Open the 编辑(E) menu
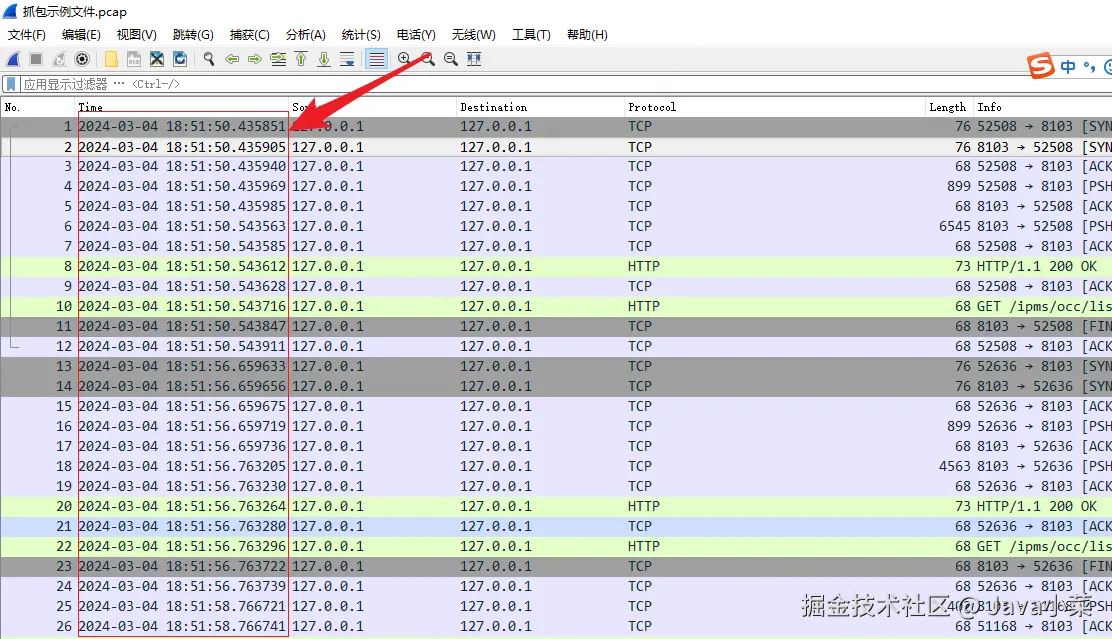Viewport: 1112px width, 639px height. 81,35
